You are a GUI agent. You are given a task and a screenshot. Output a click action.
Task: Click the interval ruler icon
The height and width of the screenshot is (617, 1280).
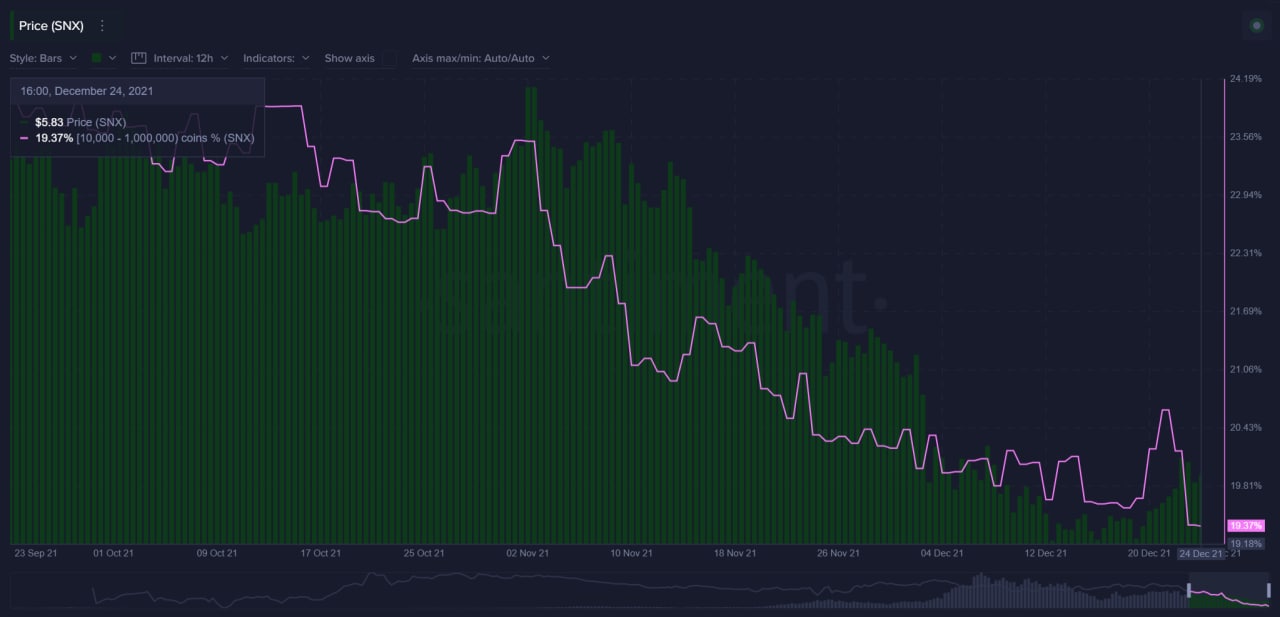(x=139, y=58)
